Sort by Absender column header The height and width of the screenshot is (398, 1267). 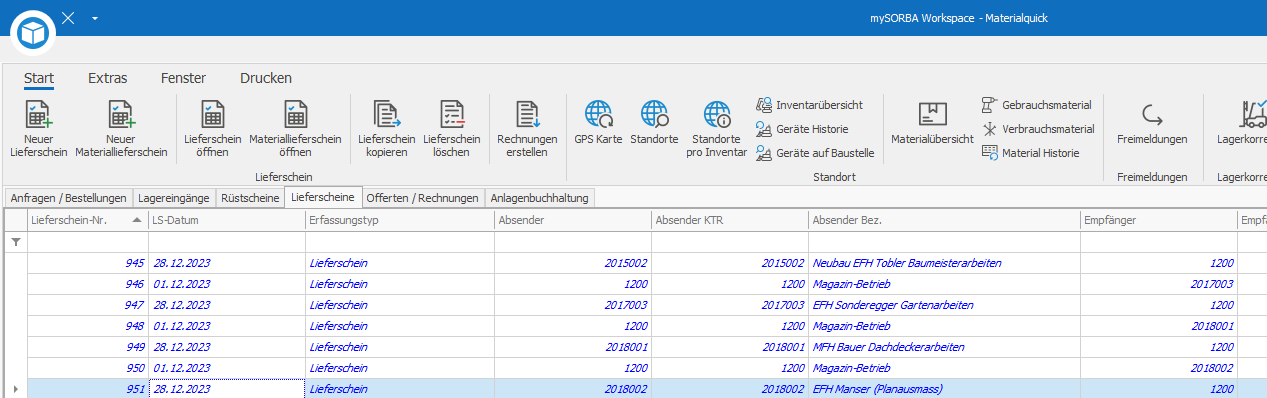coord(573,220)
